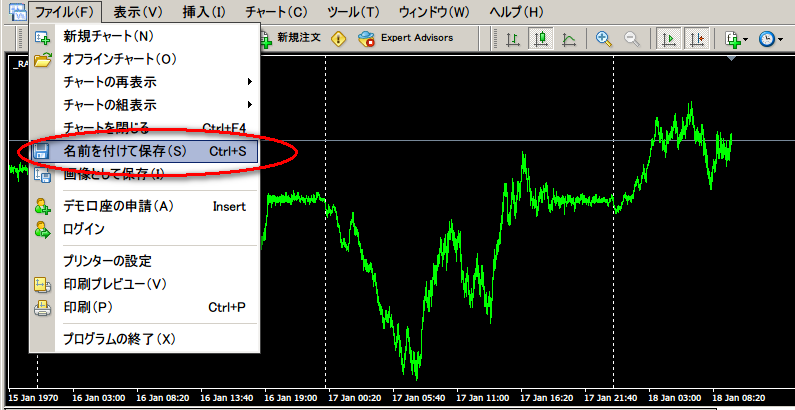The width and height of the screenshot is (795, 410).
Task: Click the print preview icon
Action: [x=42, y=284]
